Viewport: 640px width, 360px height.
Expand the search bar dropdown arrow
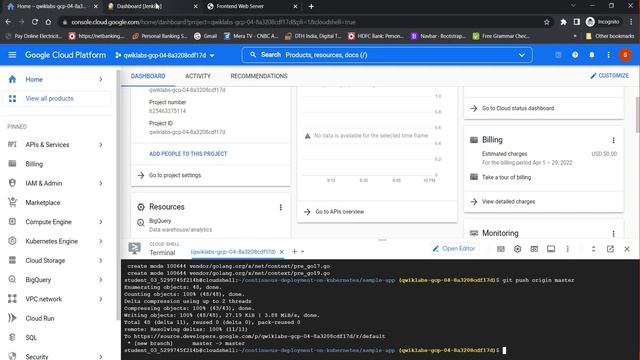tap(522, 55)
